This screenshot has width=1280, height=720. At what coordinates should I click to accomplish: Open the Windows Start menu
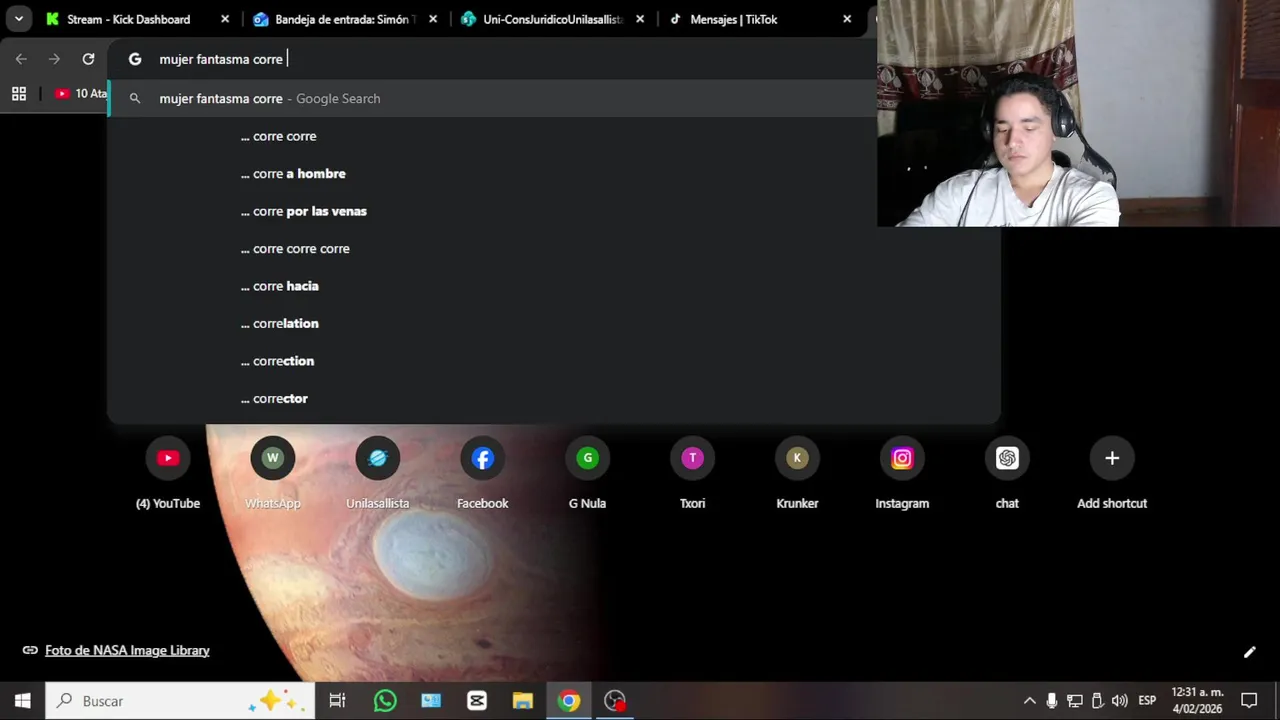coord(22,701)
